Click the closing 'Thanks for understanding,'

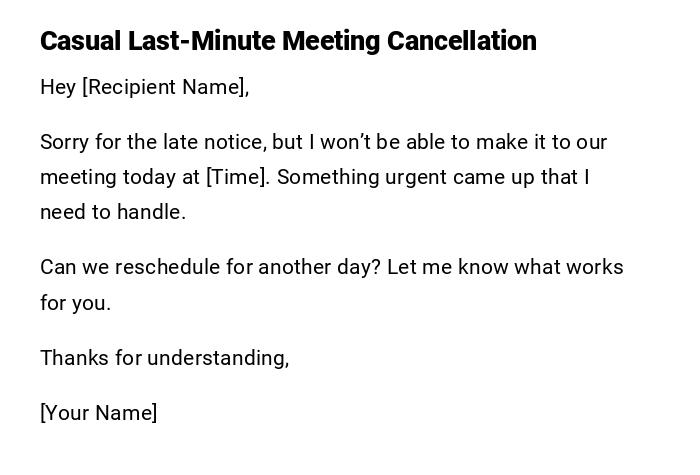pyautogui.click(x=164, y=358)
